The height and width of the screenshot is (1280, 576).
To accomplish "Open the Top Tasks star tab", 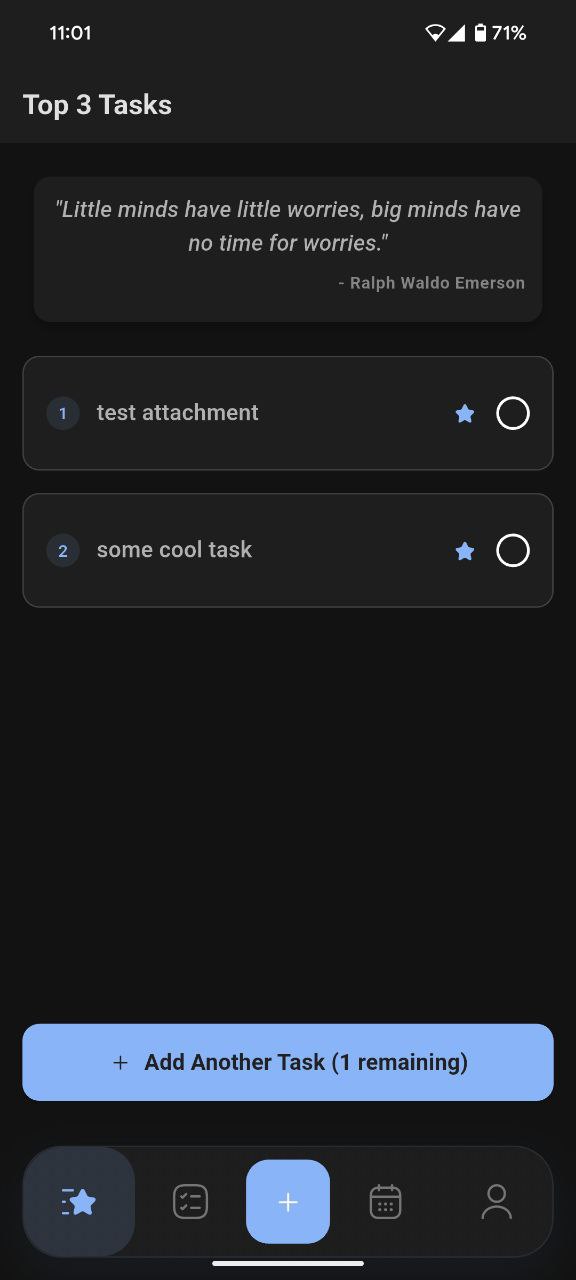I will (x=79, y=1201).
